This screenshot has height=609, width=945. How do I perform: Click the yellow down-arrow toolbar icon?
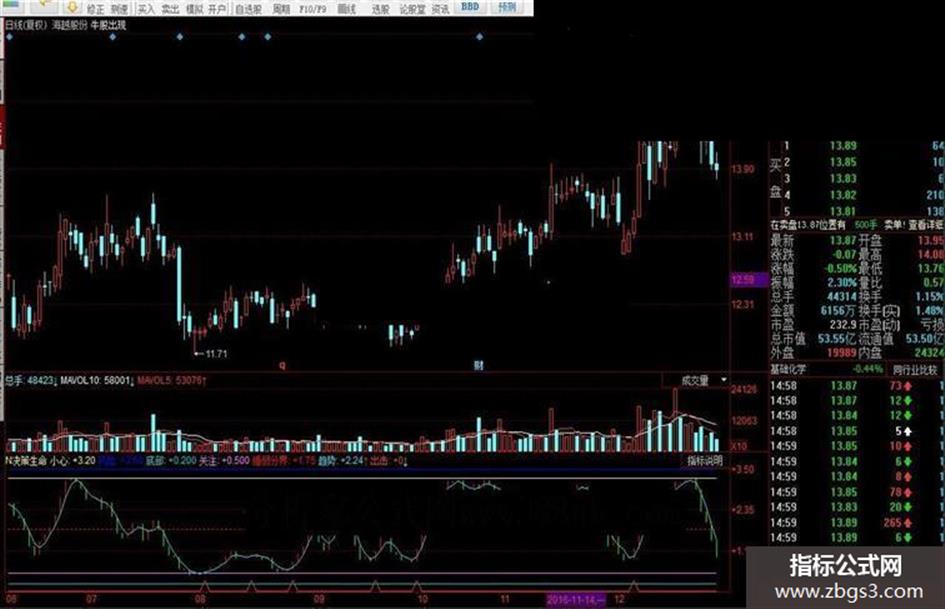[x=72, y=7]
